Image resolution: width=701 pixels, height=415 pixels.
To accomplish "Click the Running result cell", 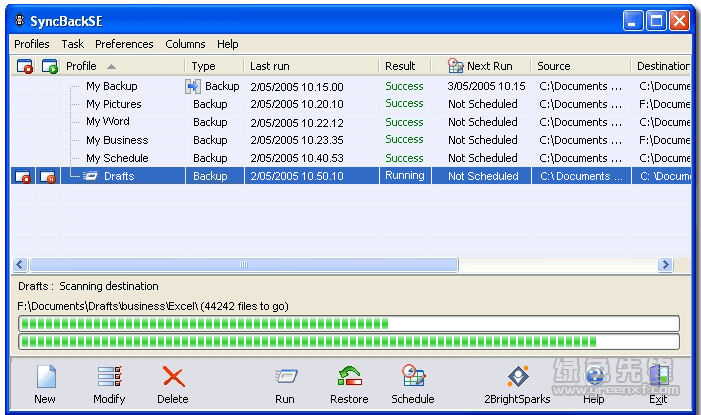I will 405,176.
